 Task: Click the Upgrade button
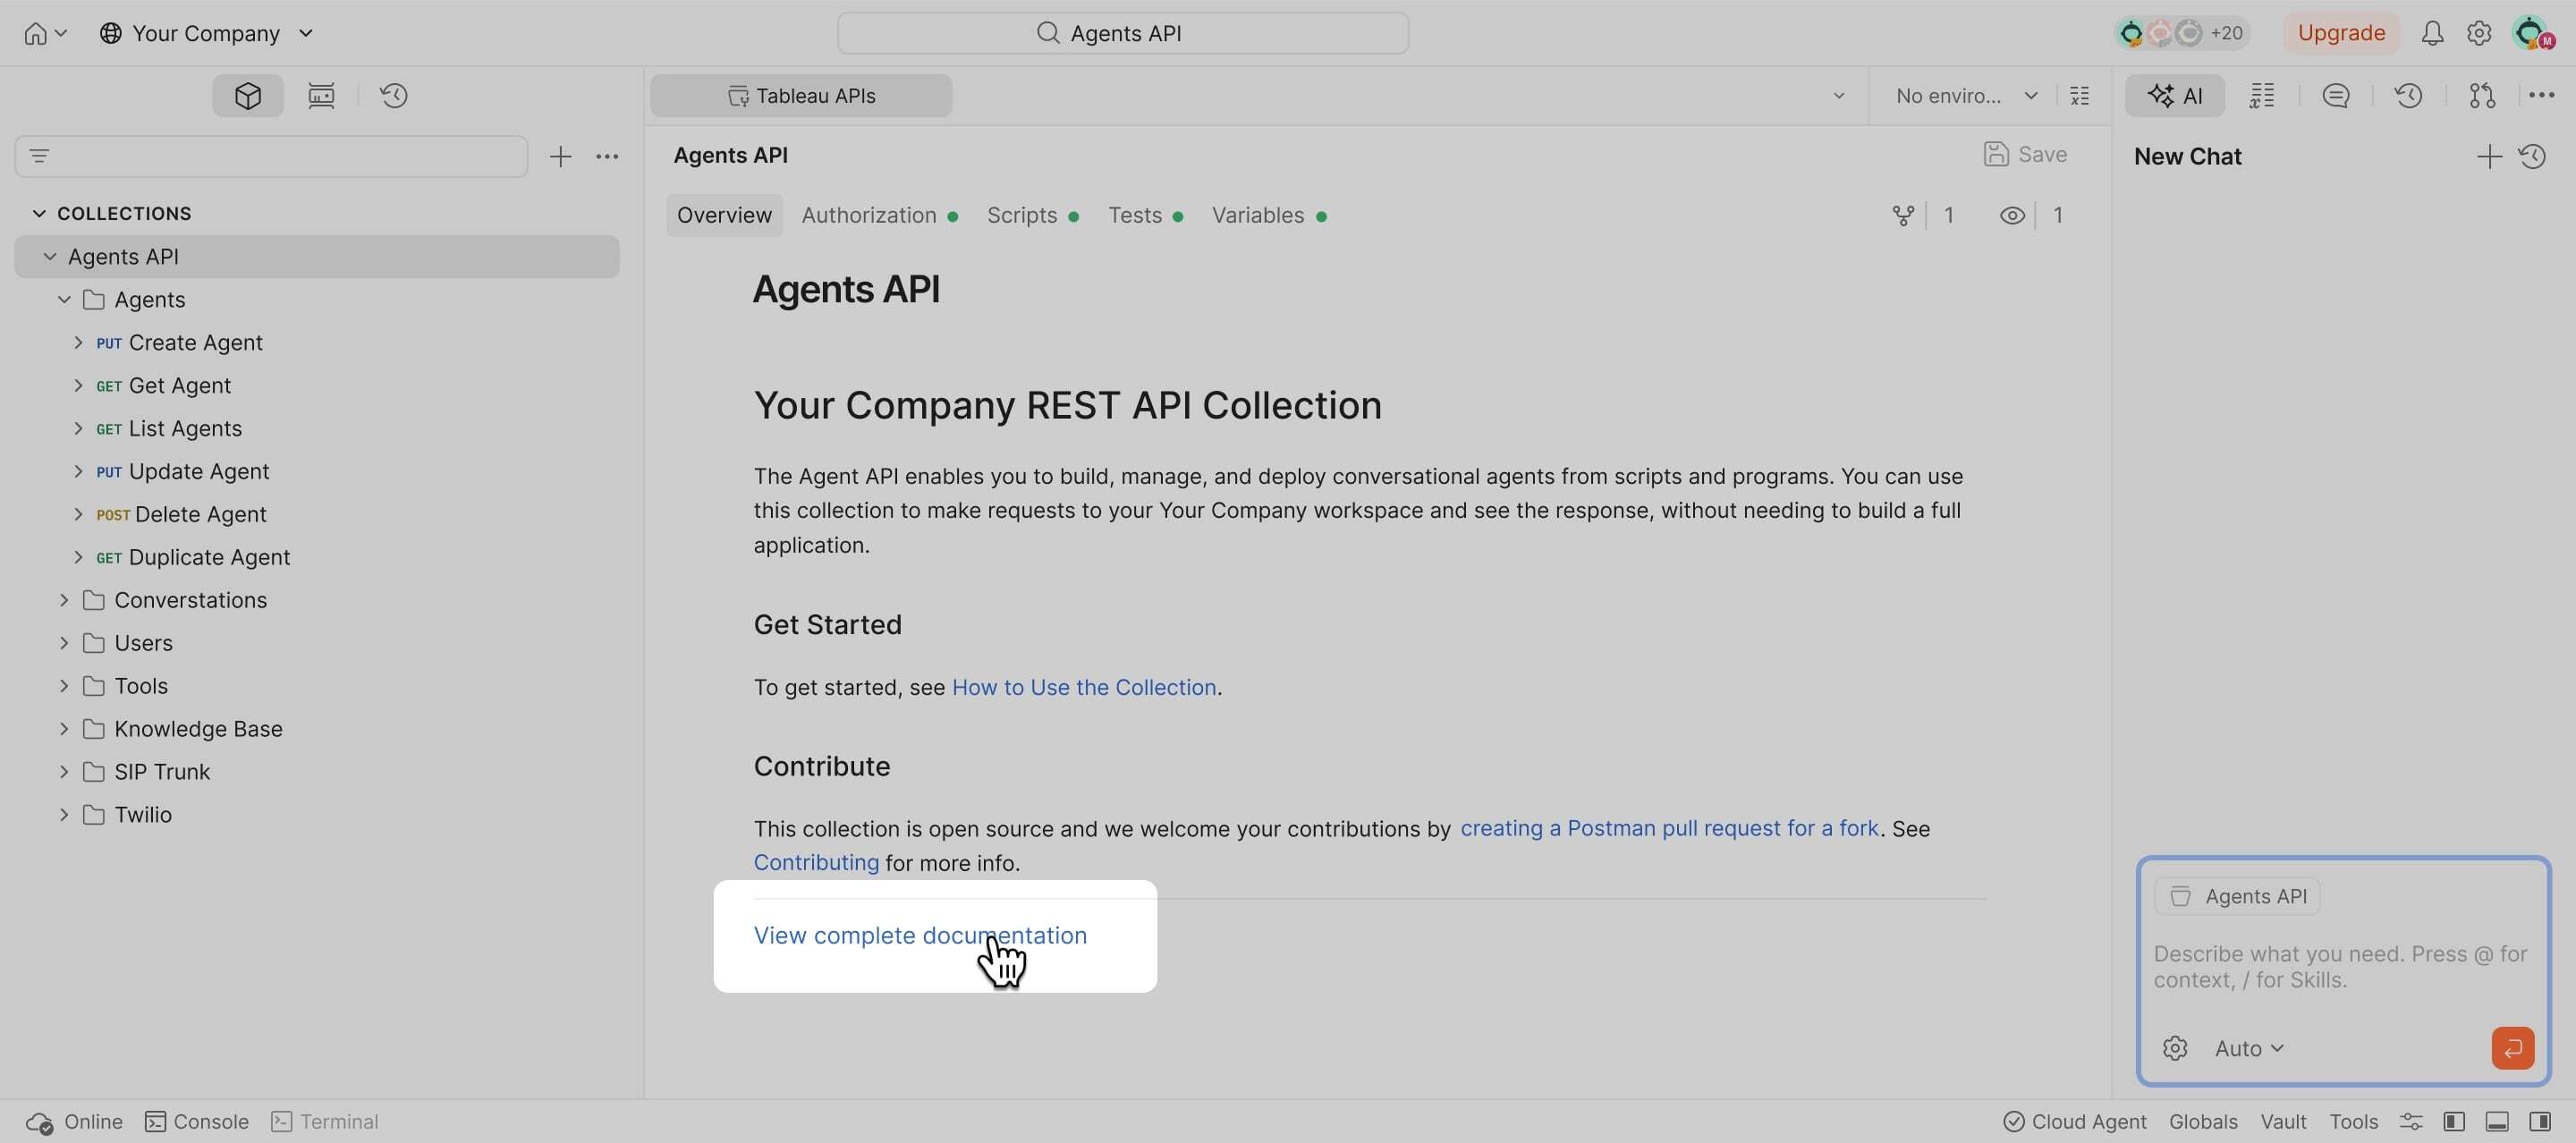pyautogui.click(x=2341, y=33)
